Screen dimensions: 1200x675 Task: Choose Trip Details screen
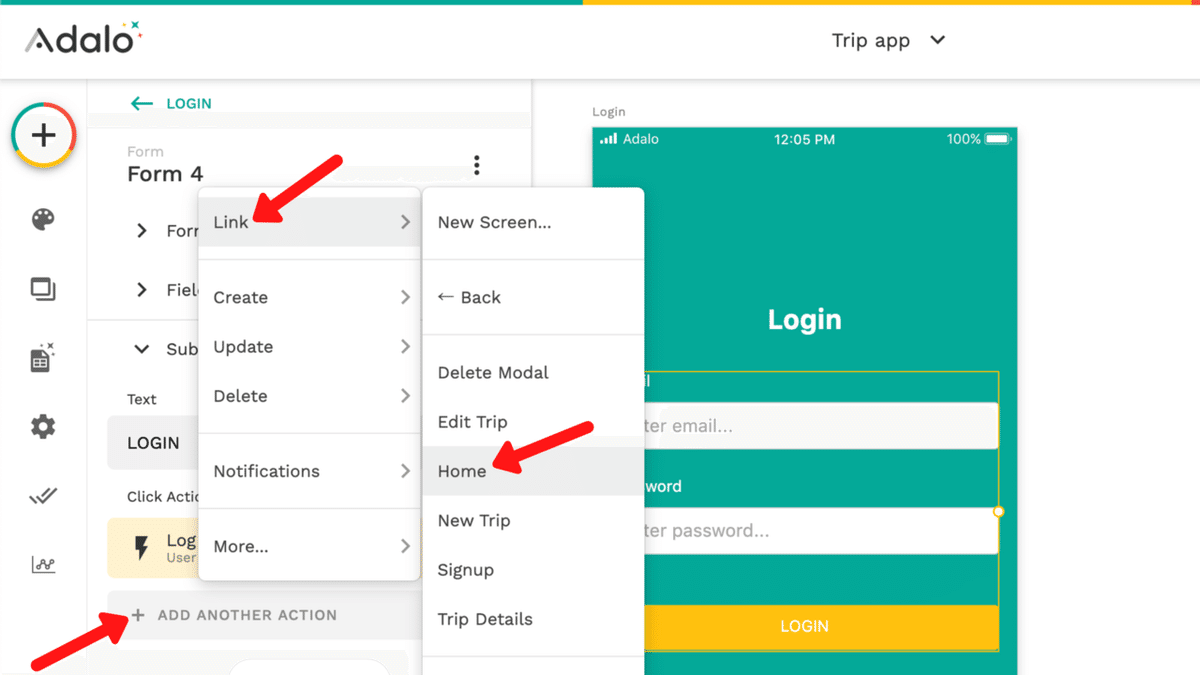pos(533,619)
